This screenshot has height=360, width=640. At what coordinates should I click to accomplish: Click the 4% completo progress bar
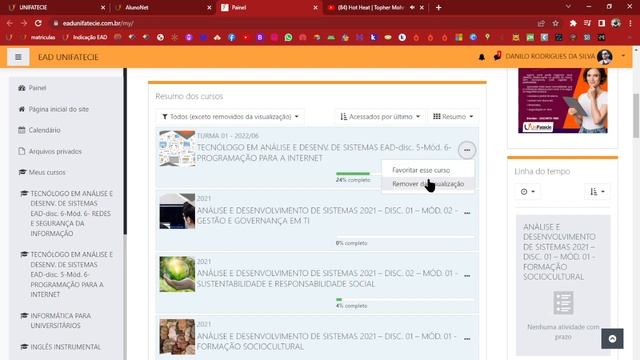(x=405, y=300)
